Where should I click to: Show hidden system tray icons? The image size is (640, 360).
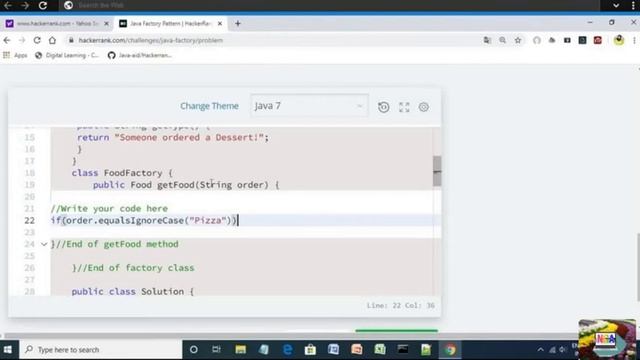click(x=540, y=350)
